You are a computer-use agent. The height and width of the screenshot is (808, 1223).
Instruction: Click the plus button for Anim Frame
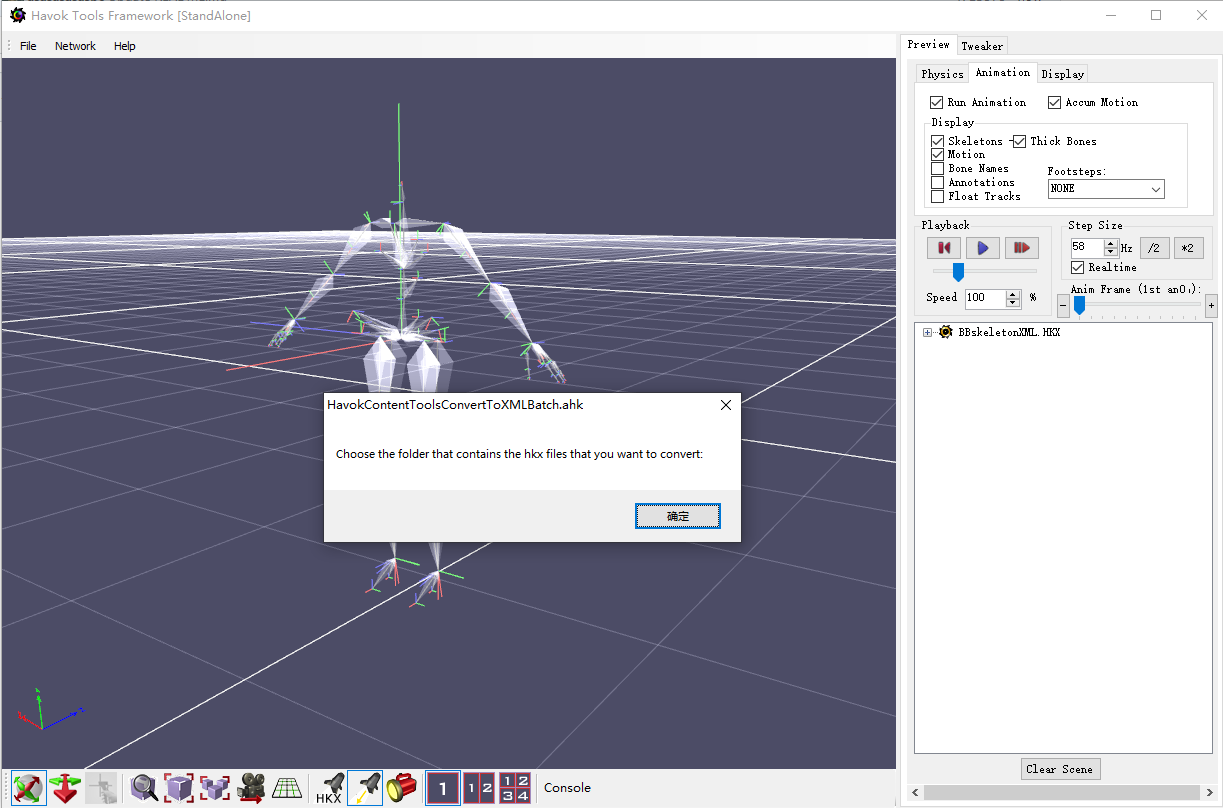click(x=1211, y=306)
